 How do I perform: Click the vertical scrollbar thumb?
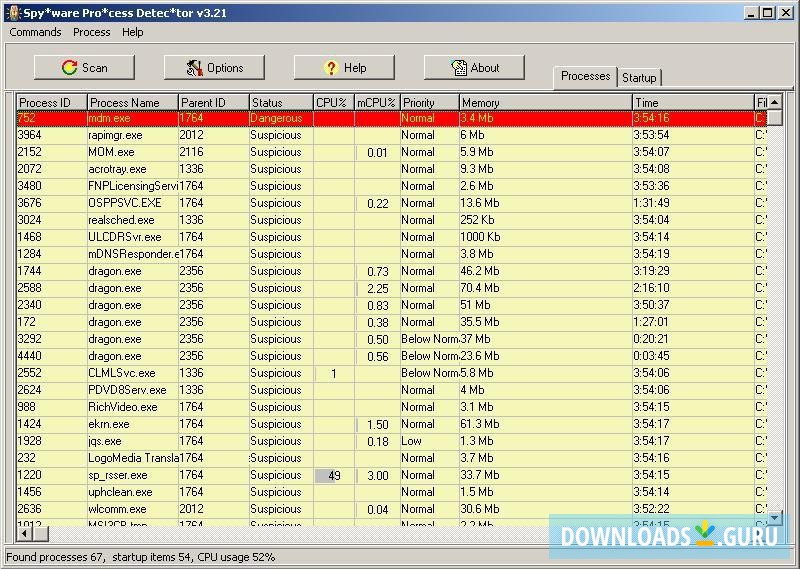774,118
